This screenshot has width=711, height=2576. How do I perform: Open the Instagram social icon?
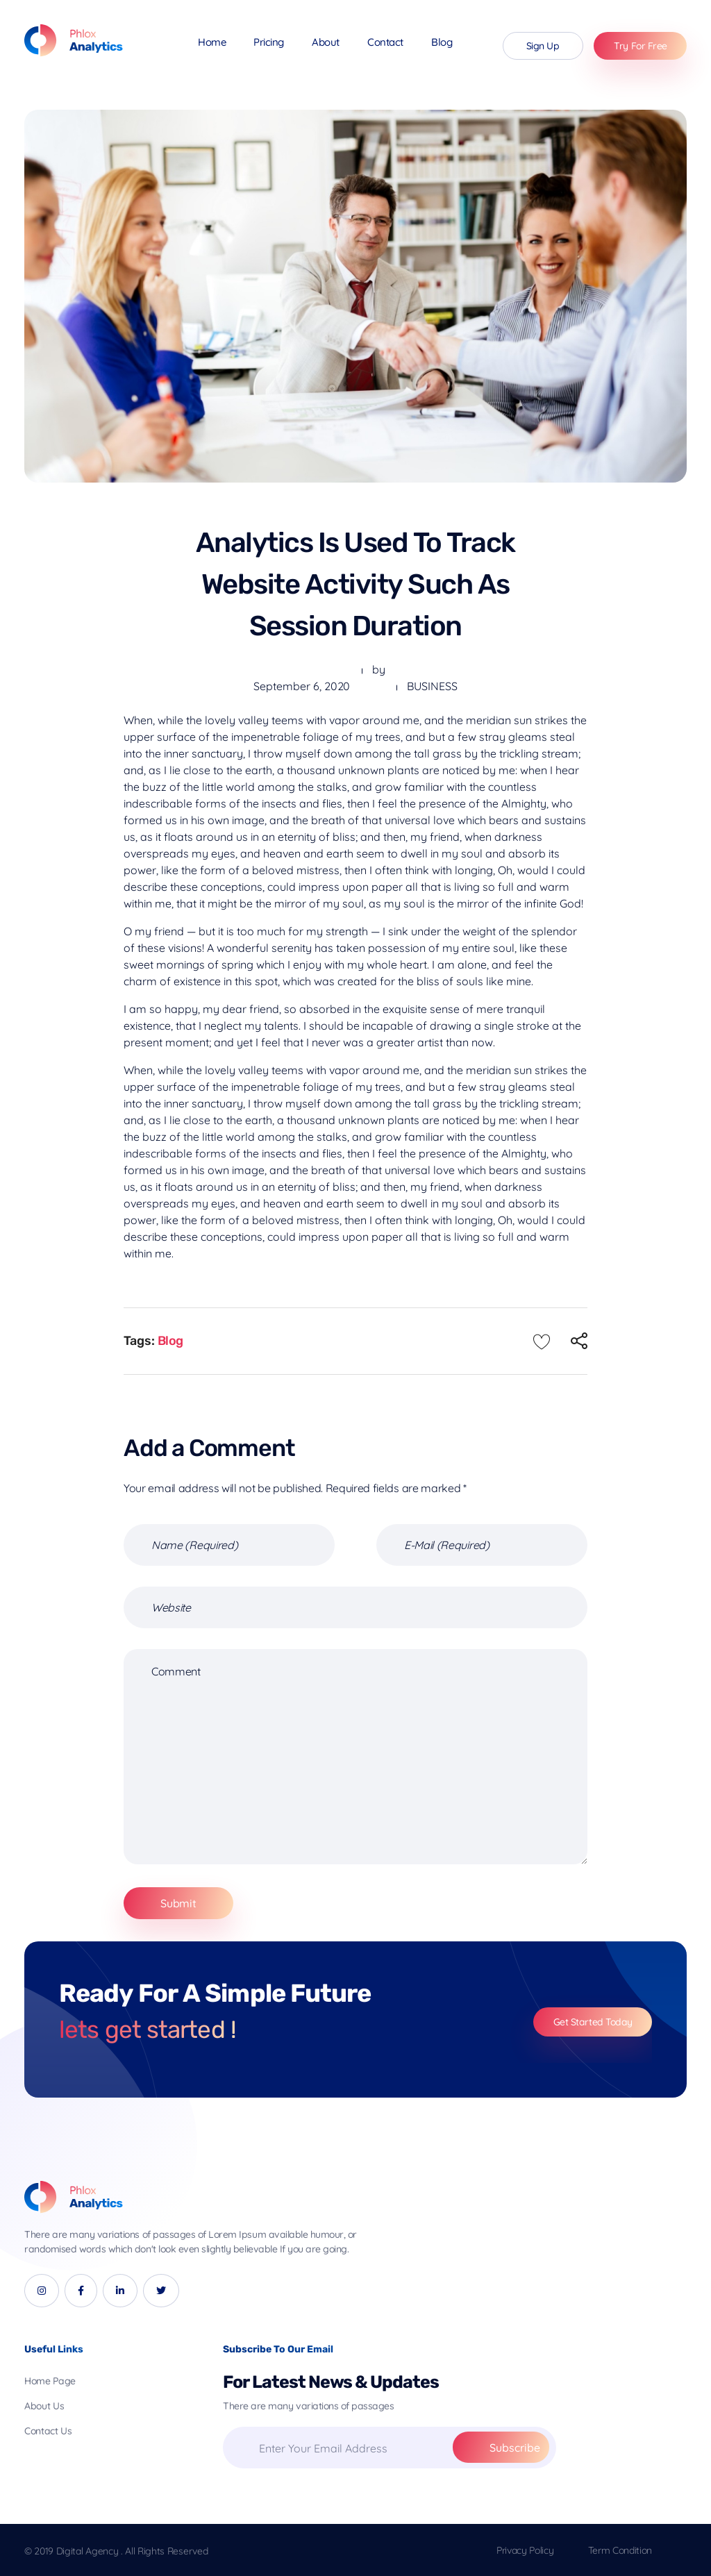click(41, 2290)
